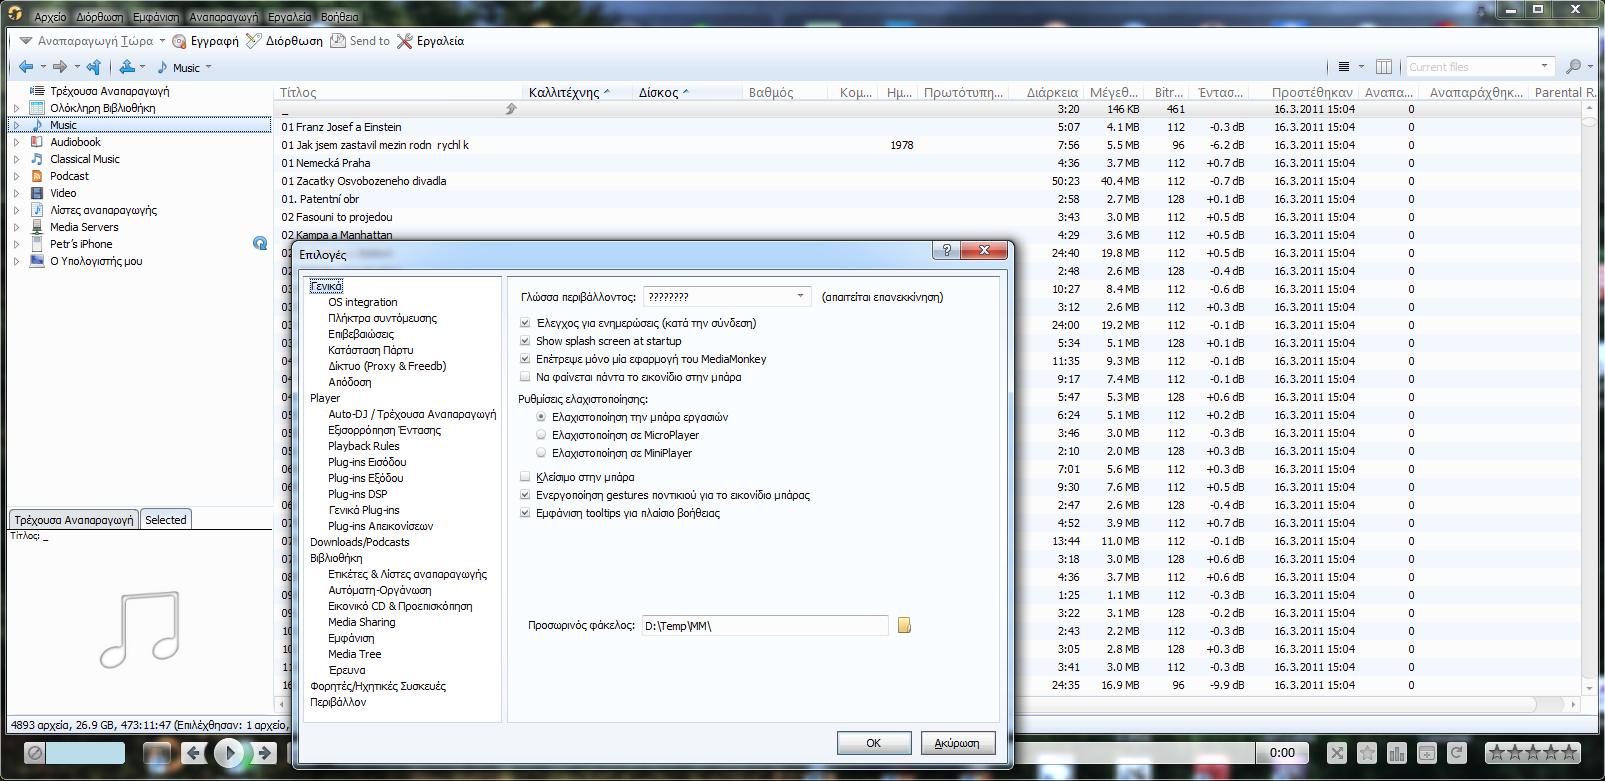The height and width of the screenshot is (781, 1605).
Task: Click the column browser view icon
Action: (1384, 67)
